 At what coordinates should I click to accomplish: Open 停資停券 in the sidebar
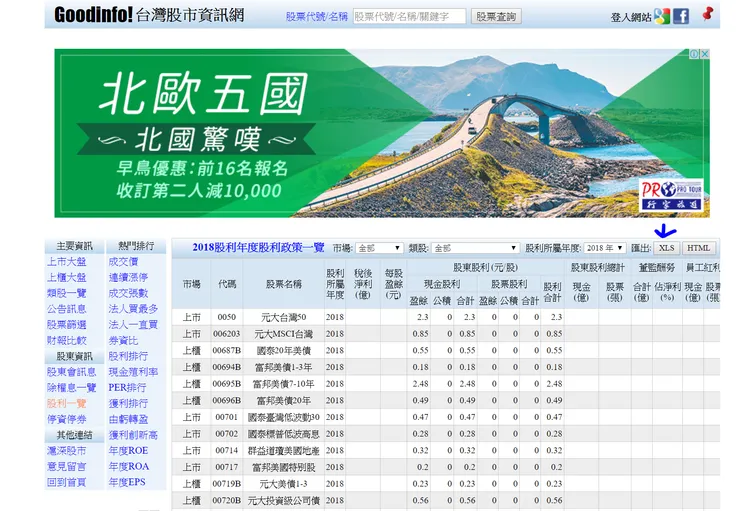pos(67,419)
